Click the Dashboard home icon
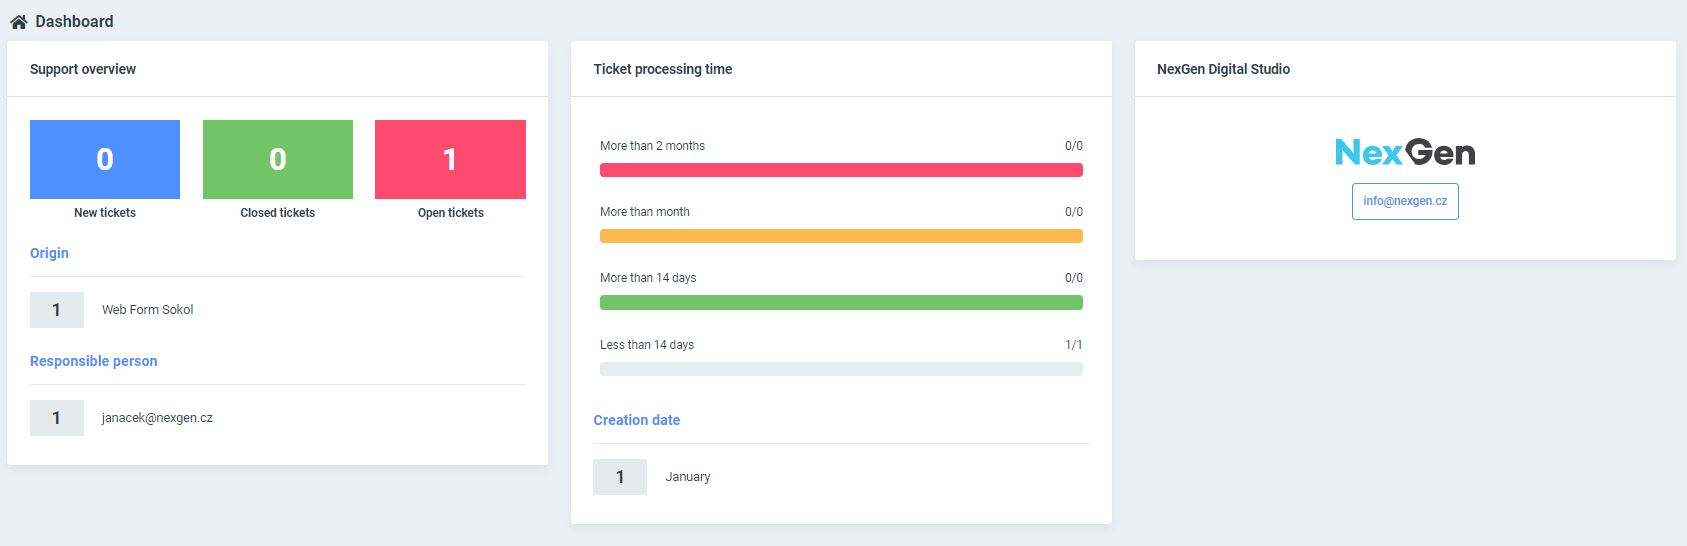The width and height of the screenshot is (1687, 546). pos(18,21)
